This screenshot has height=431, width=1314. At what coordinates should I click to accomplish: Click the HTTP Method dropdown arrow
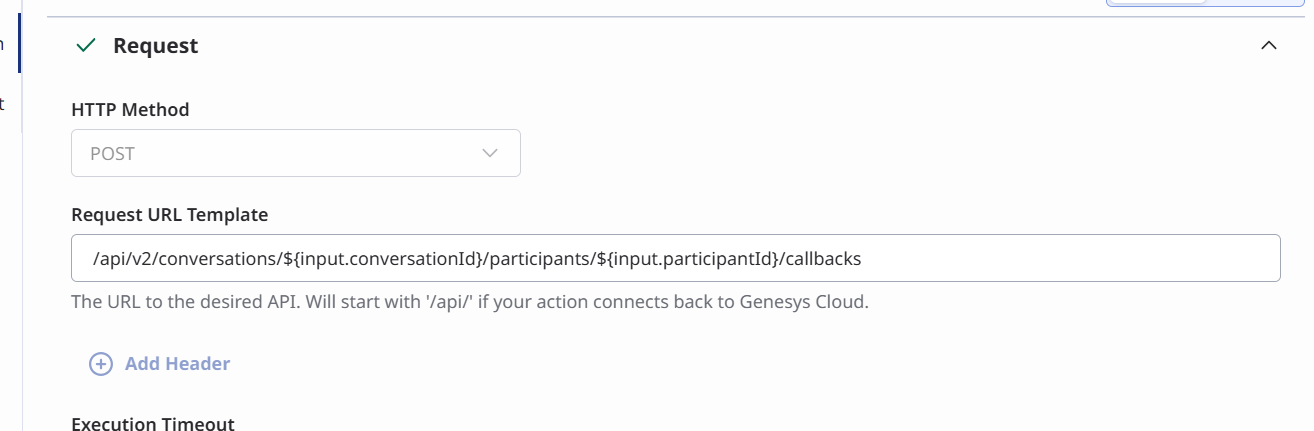[x=490, y=153]
